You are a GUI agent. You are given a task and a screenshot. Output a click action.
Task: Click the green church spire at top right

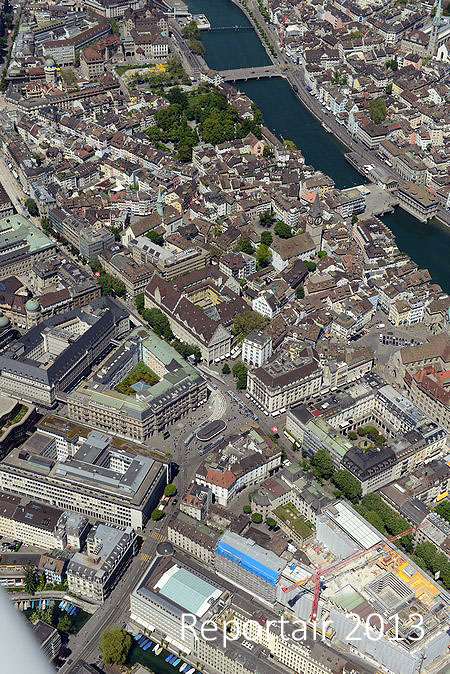[437, 13]
